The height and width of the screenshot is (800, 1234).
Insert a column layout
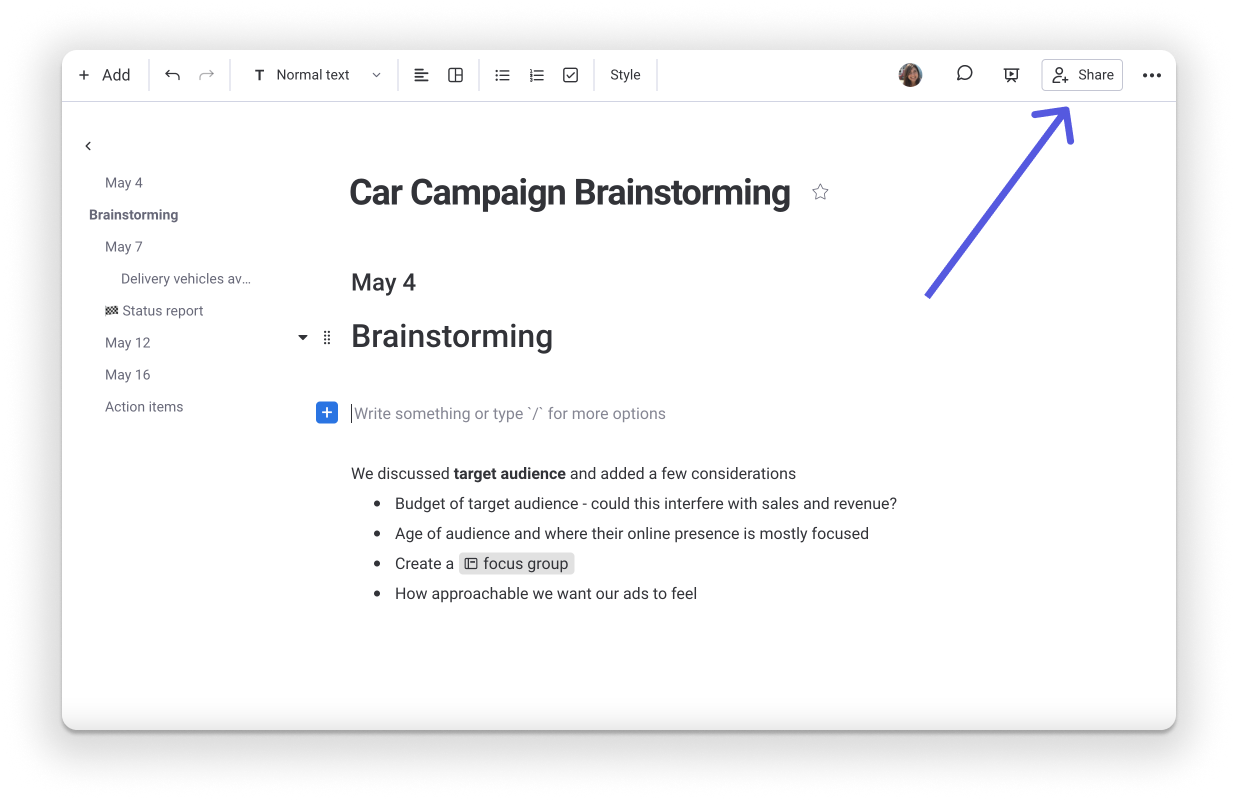[x=455, y=74]
